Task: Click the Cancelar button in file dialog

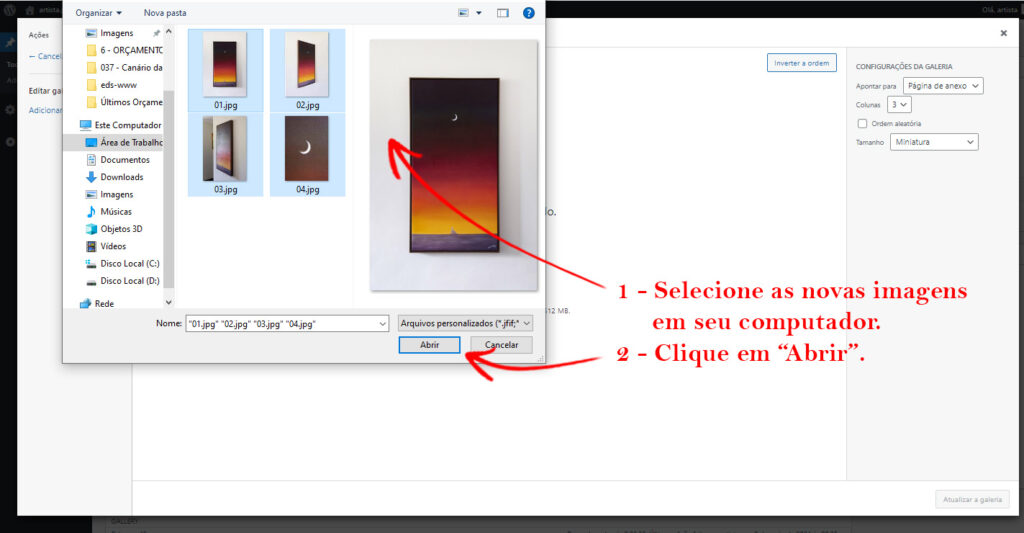Action: (502, 345)
